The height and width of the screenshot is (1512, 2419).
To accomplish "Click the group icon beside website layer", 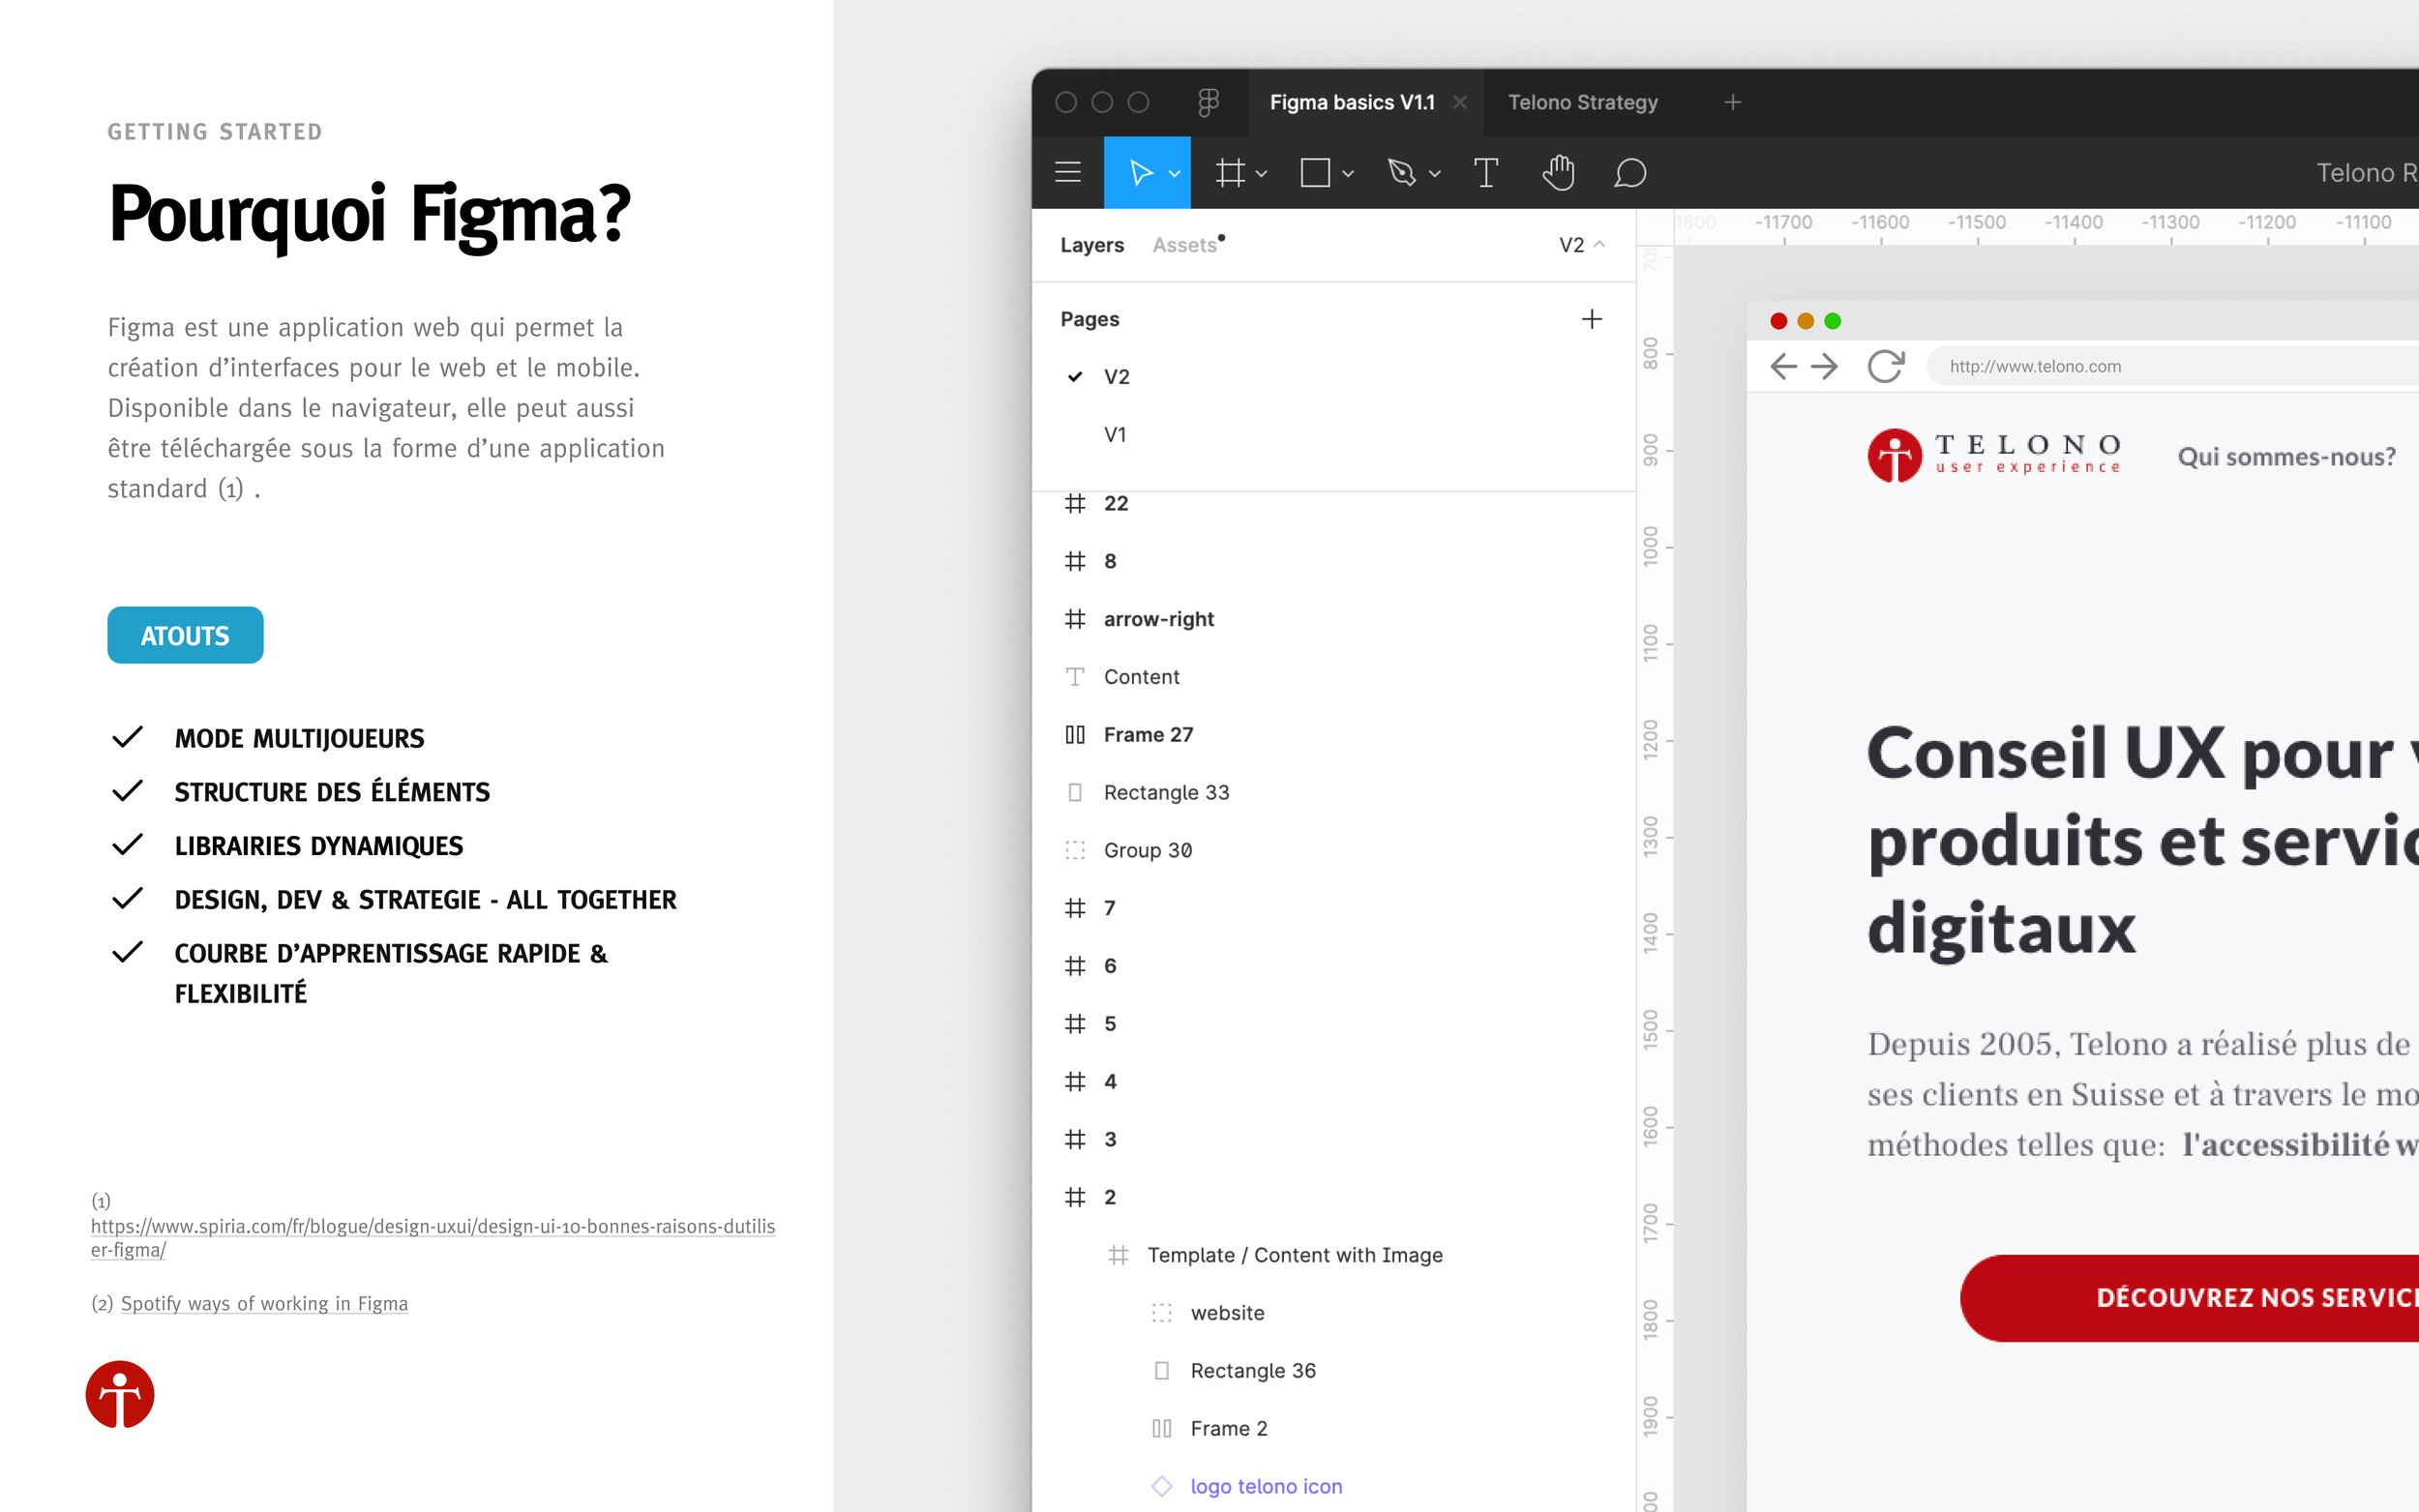I will click(1161, 1313).
